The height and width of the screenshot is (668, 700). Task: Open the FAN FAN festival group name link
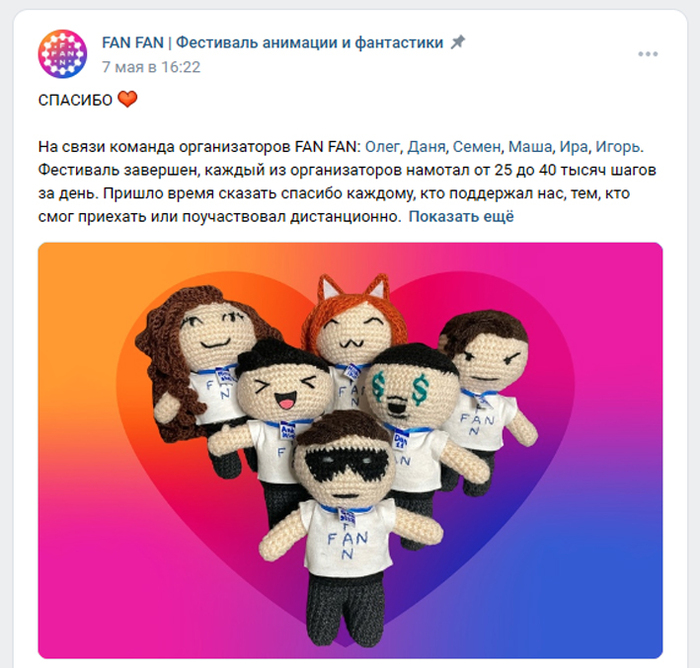[272, 42]
